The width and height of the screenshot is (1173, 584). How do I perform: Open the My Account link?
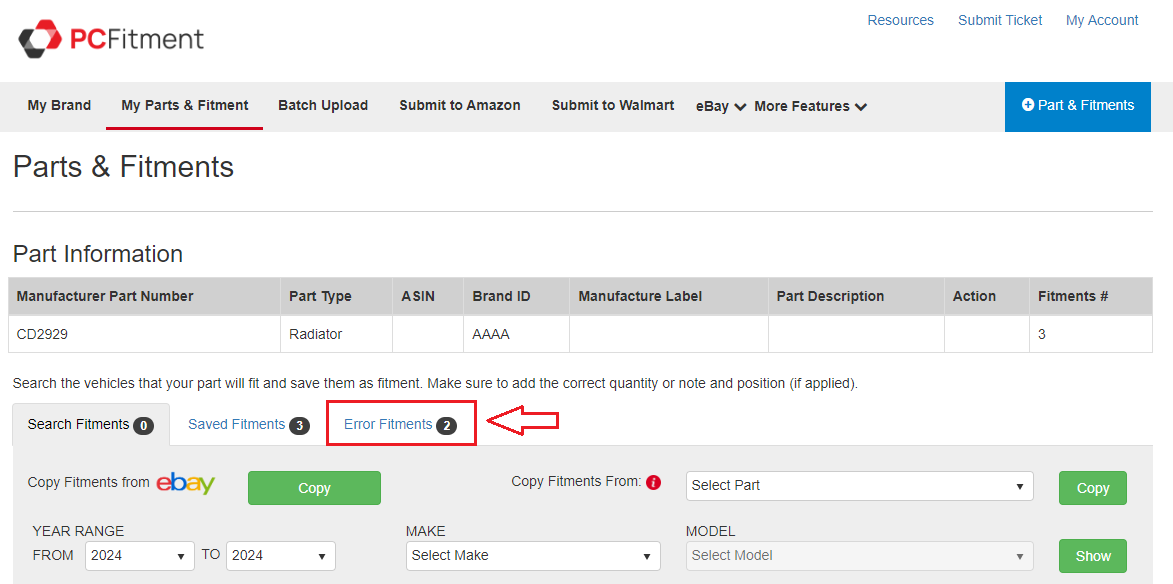click(1102, 20)
